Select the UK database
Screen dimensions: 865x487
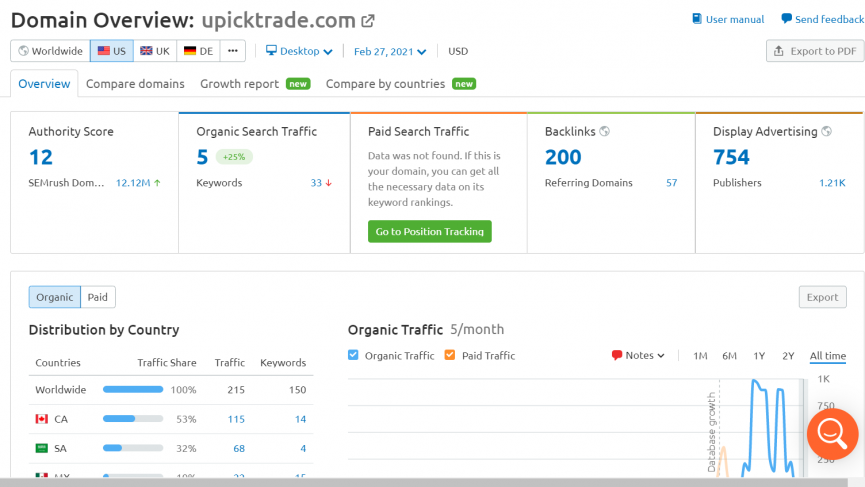click(x=155, y=51)
